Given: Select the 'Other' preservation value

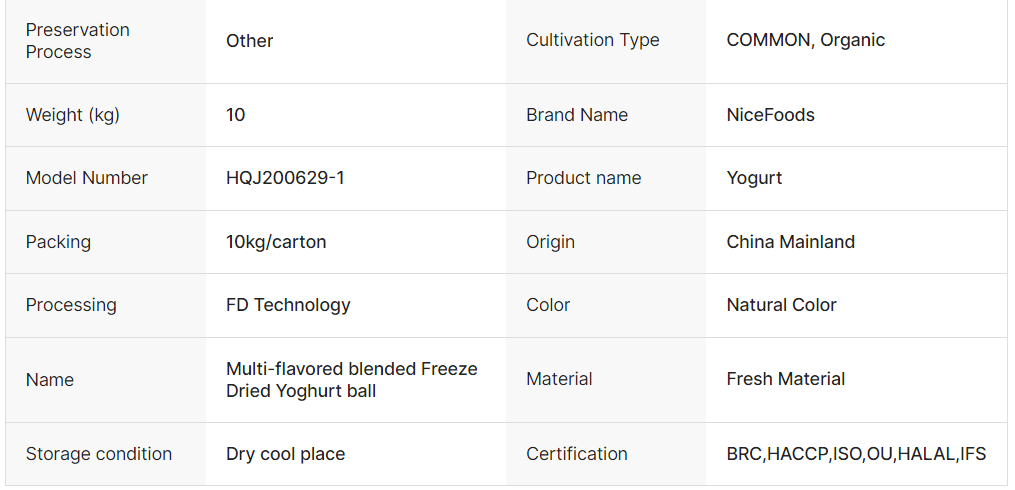Looking at the screenshot, I should coord(249,41).
